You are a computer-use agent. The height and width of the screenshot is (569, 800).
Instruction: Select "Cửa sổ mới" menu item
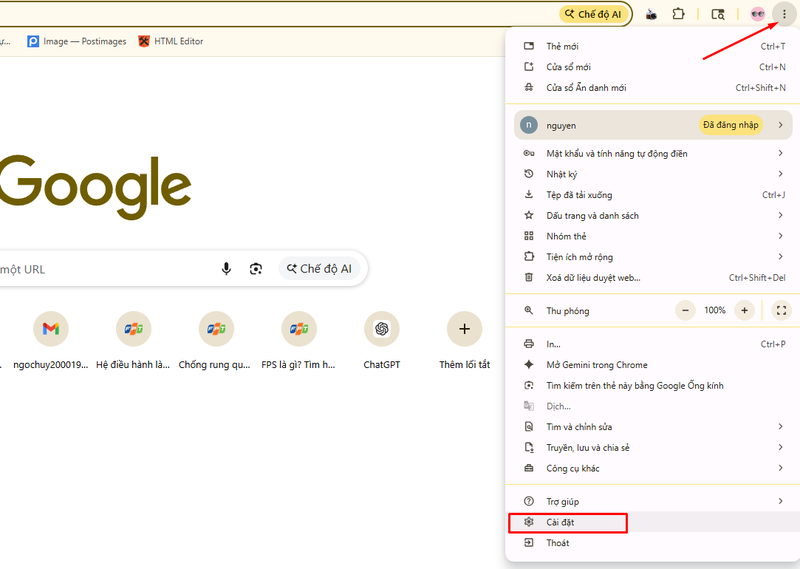652,67
